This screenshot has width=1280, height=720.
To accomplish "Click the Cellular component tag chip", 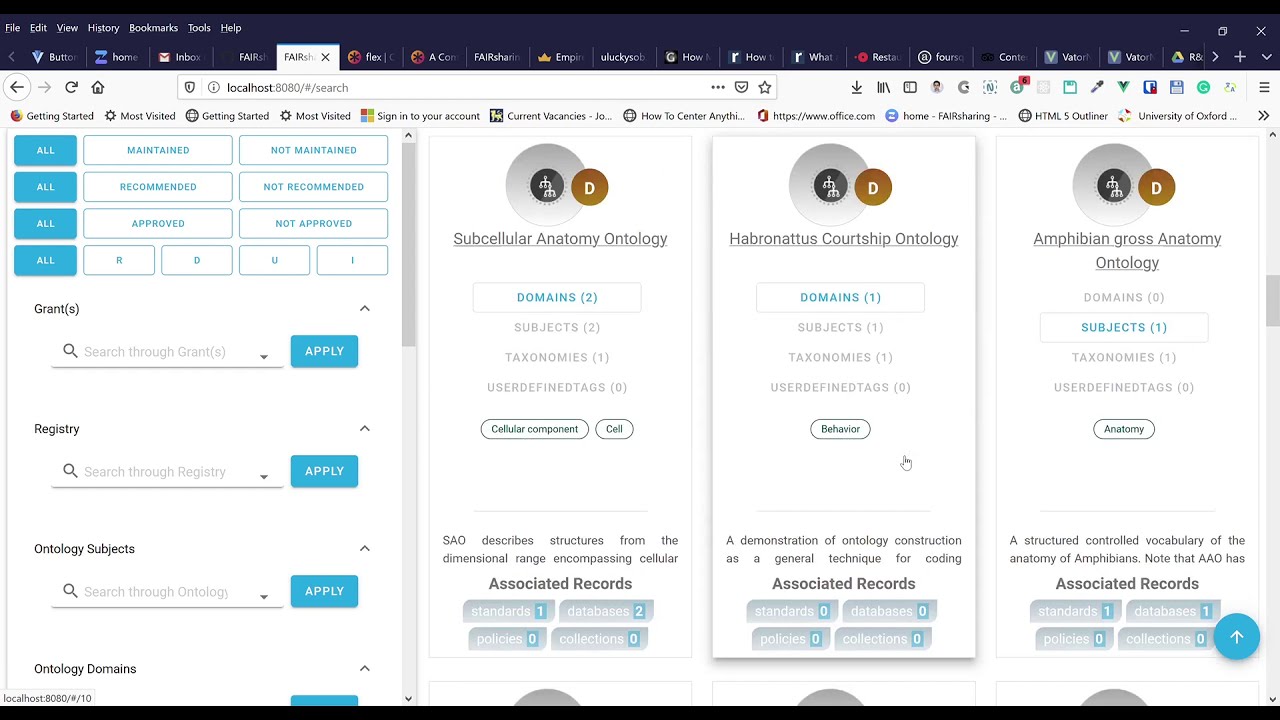I will point(535,429).
